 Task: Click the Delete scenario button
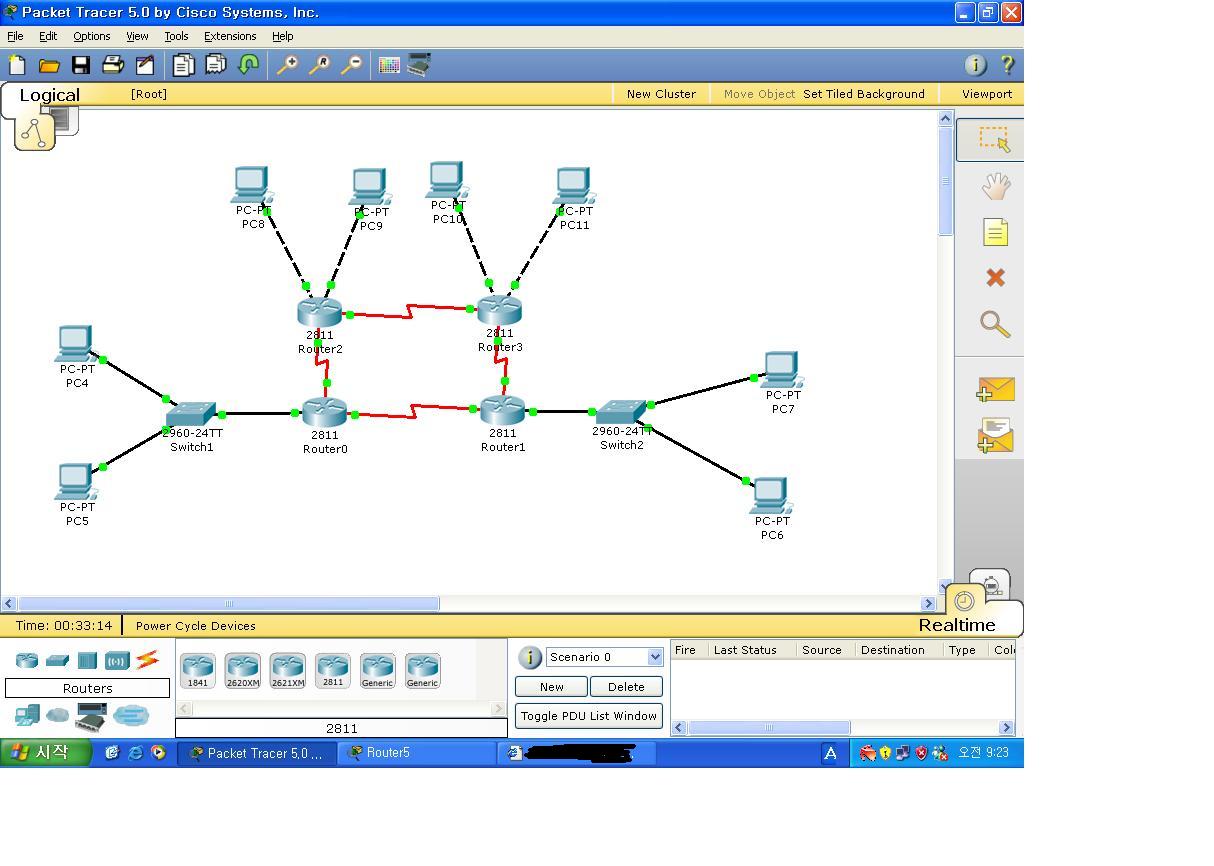click(626, 687)
